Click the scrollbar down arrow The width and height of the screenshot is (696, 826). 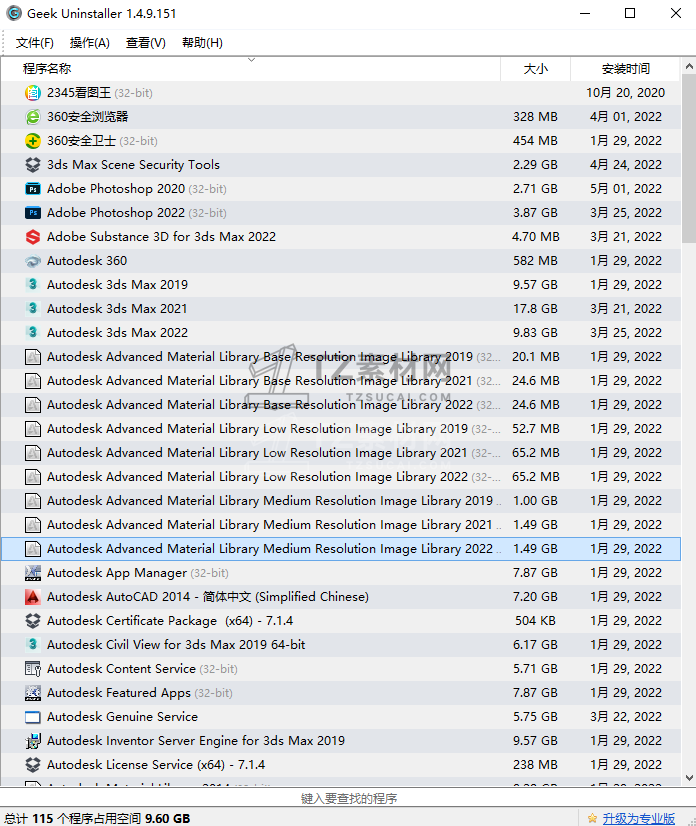tap(689, 778)
